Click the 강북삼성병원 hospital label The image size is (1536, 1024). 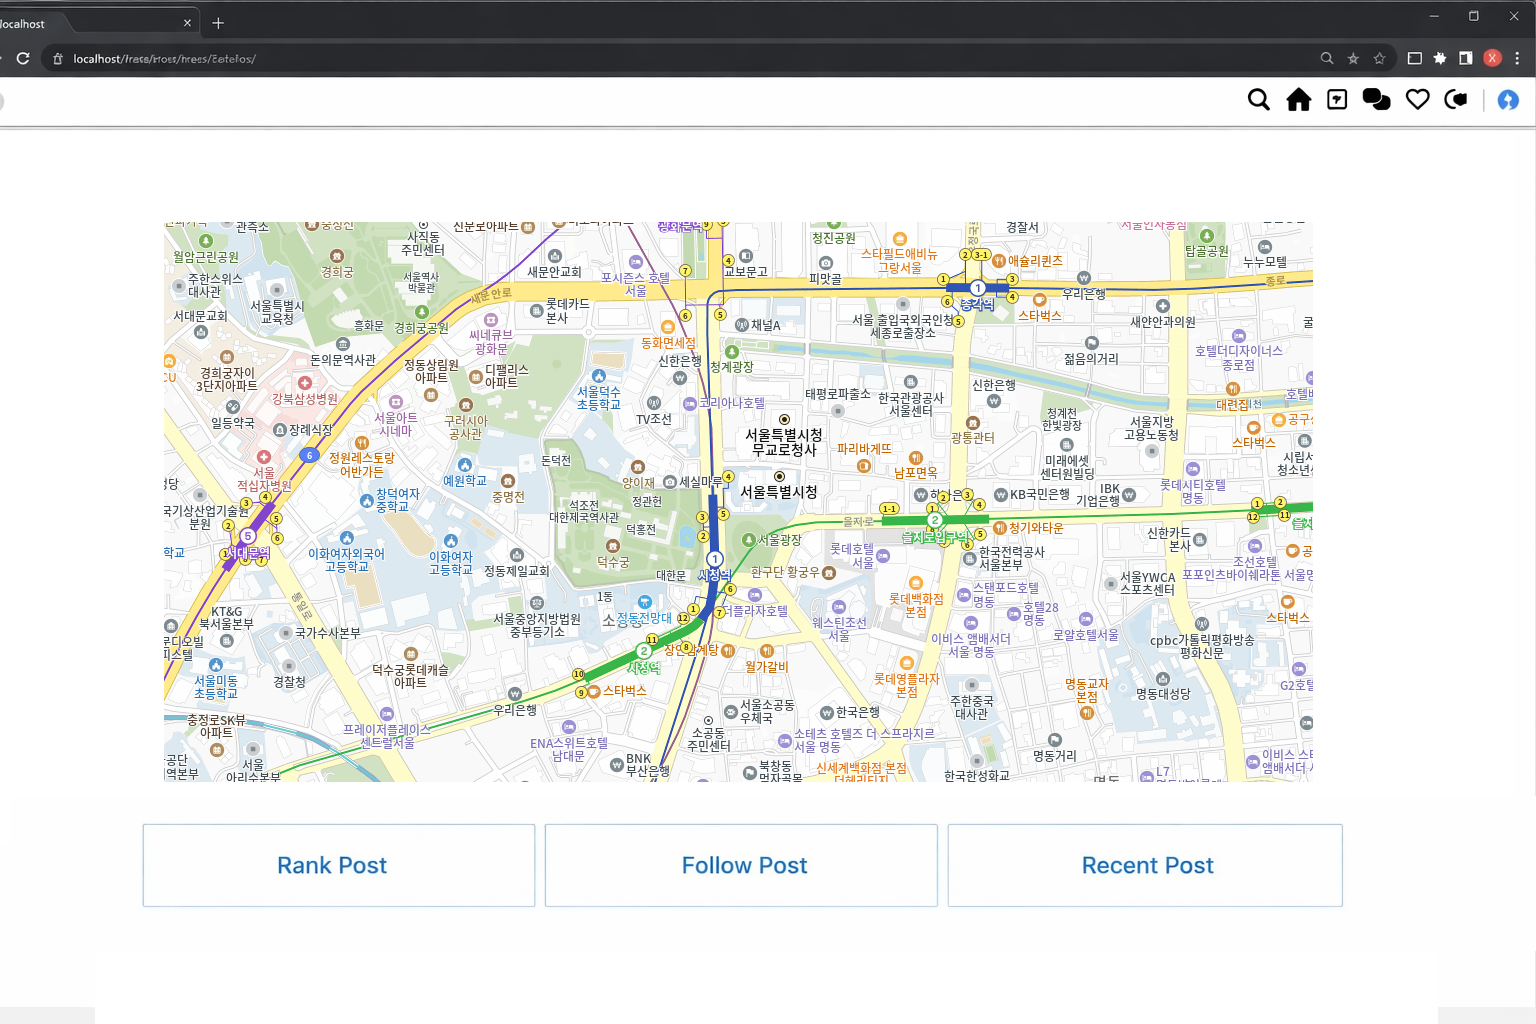point(305,399)
